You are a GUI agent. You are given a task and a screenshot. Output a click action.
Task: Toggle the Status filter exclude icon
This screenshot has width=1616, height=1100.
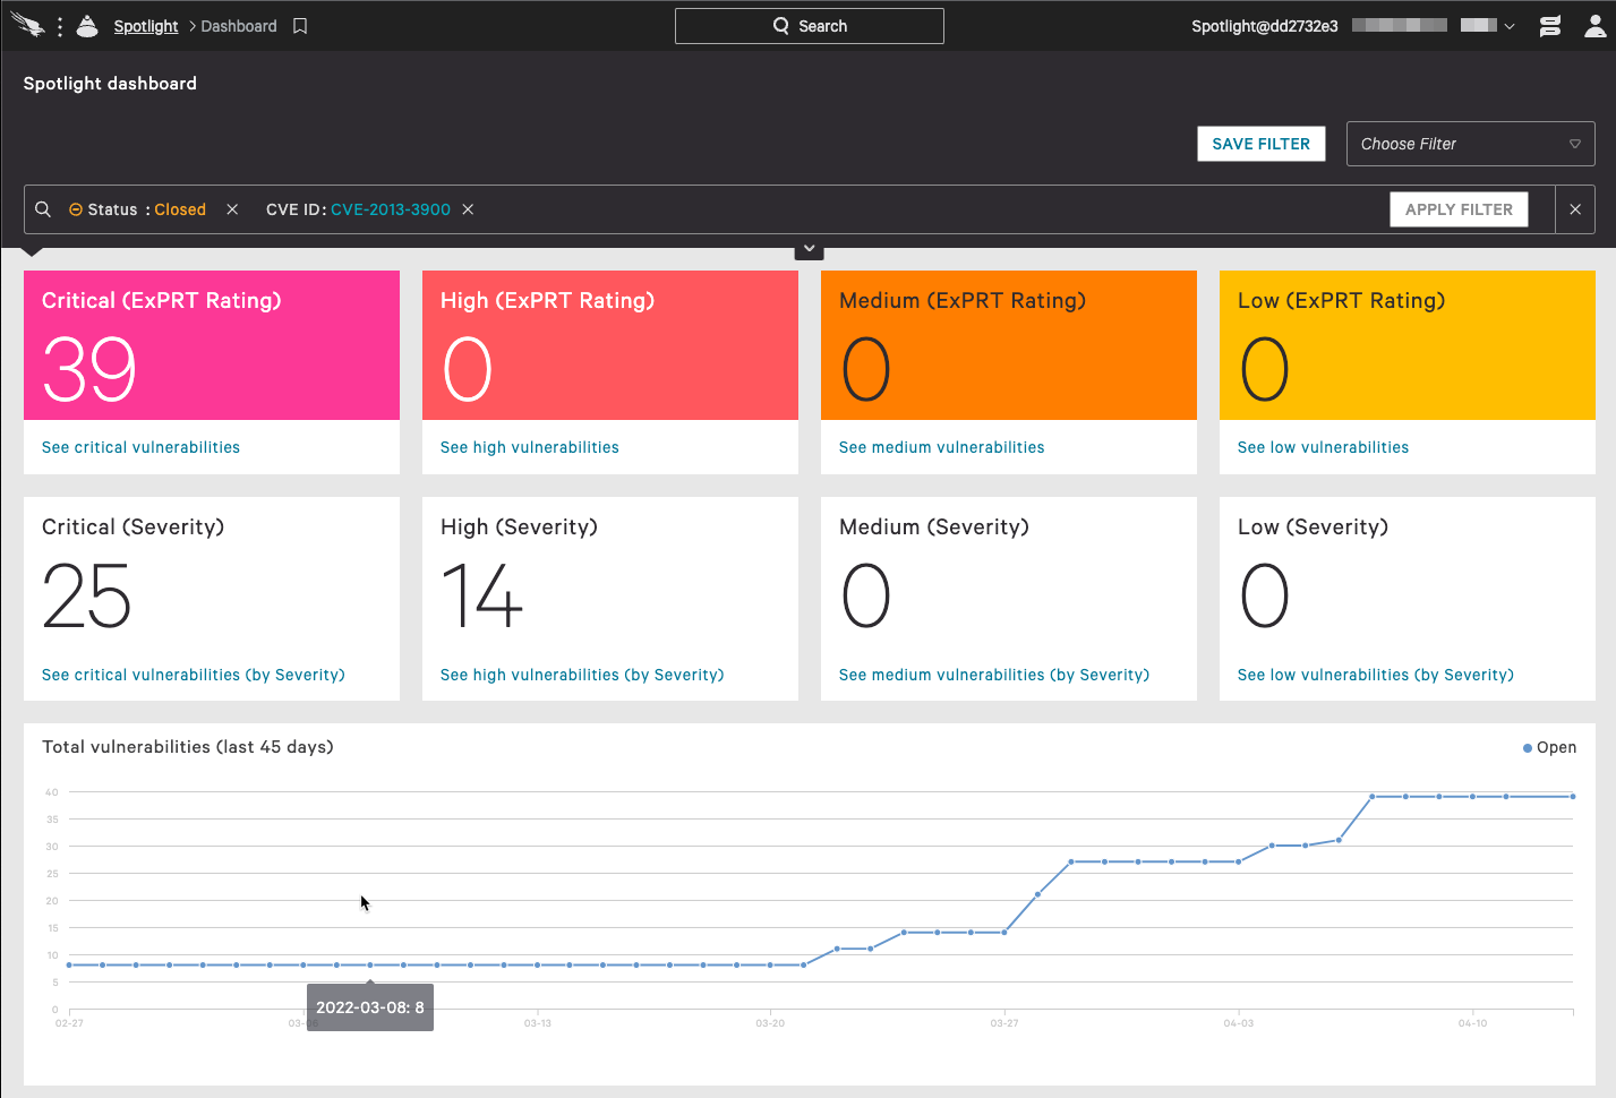point(75,209)
